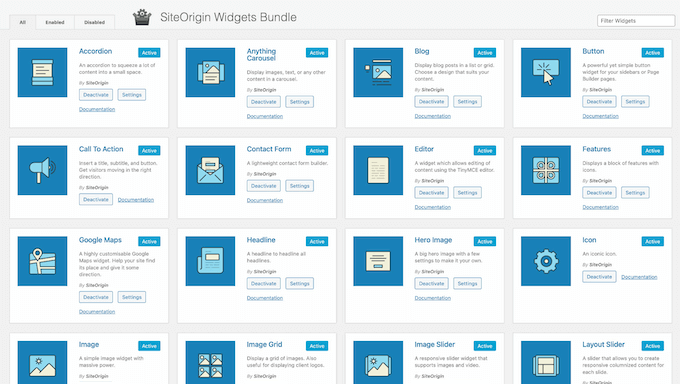Open Editor widget Settings
The image size is (680, 384).
pos(468,193)
